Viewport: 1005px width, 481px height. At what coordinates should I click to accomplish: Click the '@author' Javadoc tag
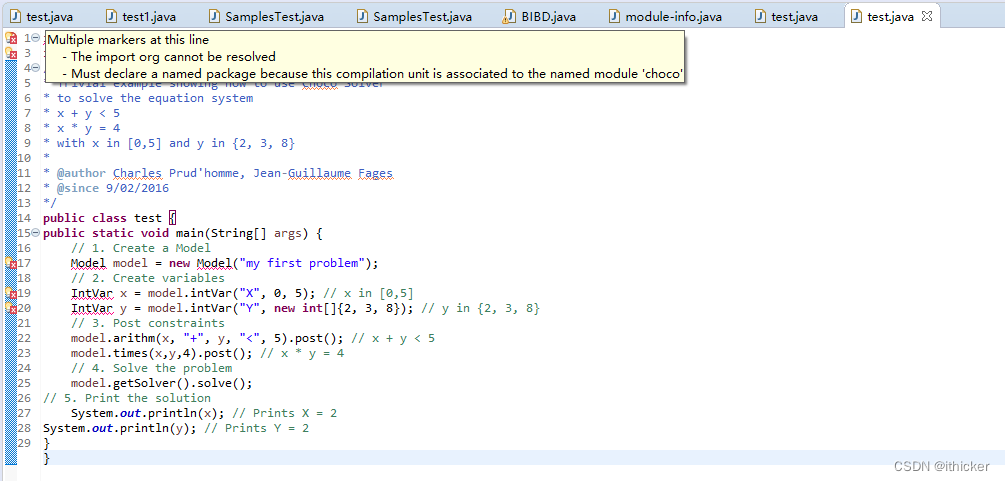point(81,173)
